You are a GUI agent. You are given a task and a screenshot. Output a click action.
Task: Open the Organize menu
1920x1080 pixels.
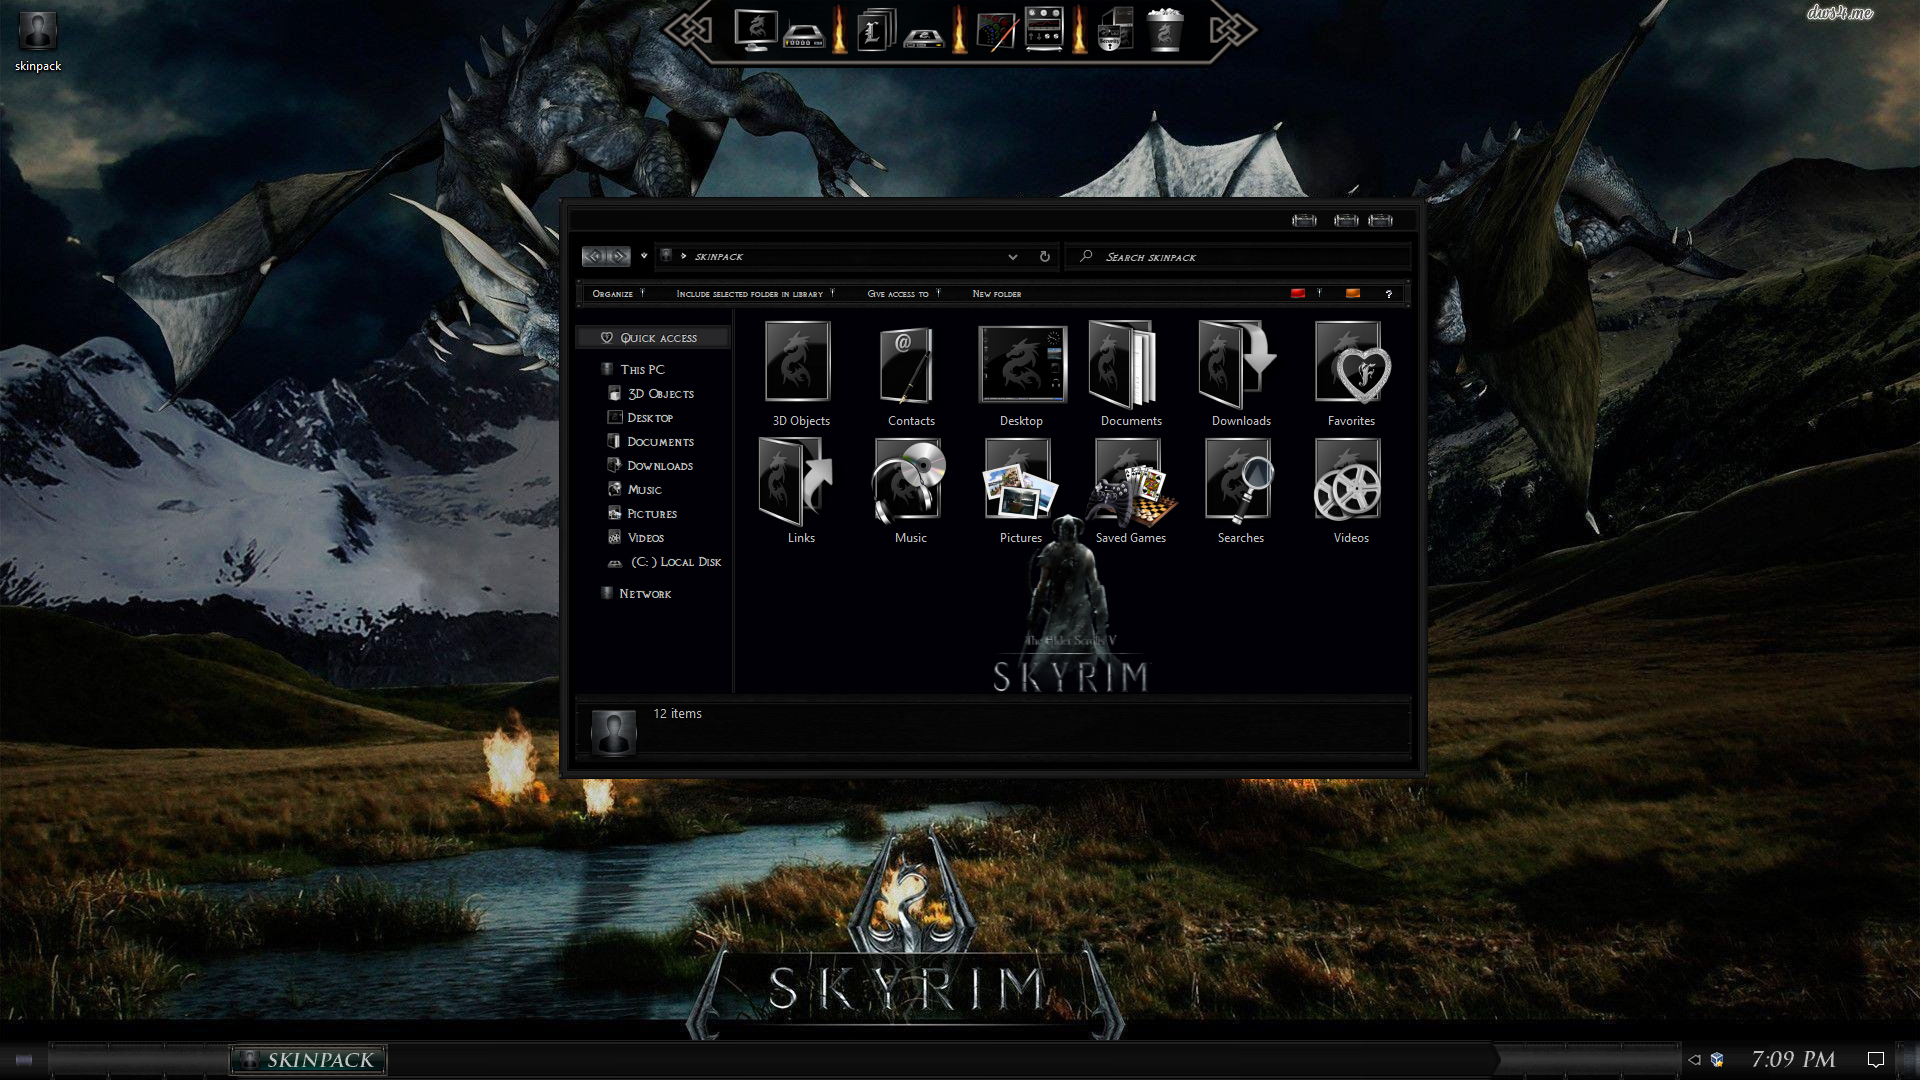[x=613, y=294]
